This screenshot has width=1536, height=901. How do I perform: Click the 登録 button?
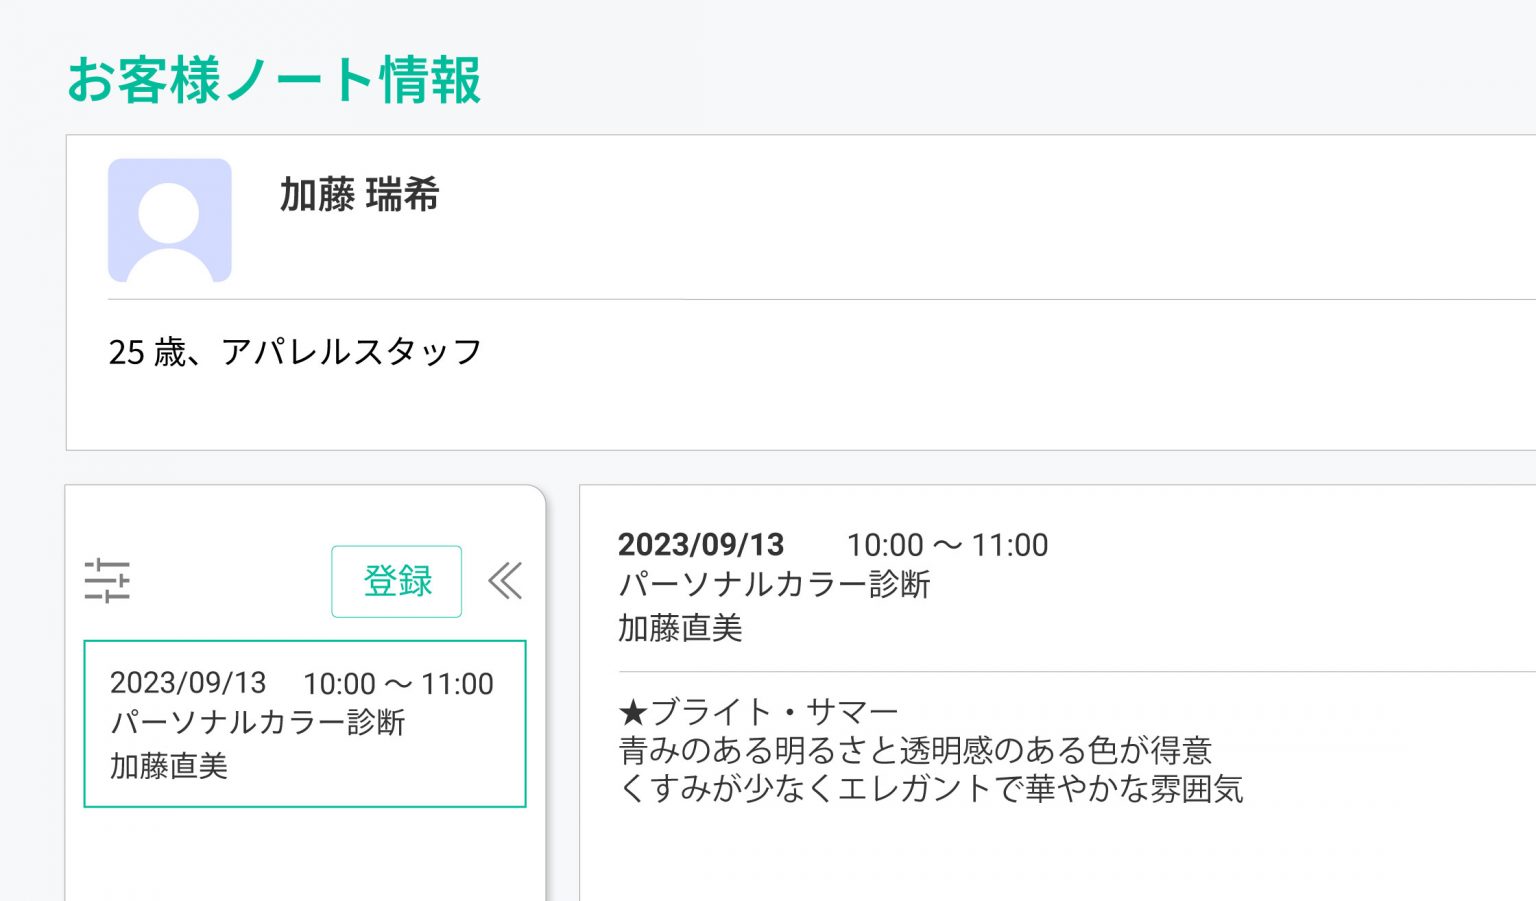point(397,581)
